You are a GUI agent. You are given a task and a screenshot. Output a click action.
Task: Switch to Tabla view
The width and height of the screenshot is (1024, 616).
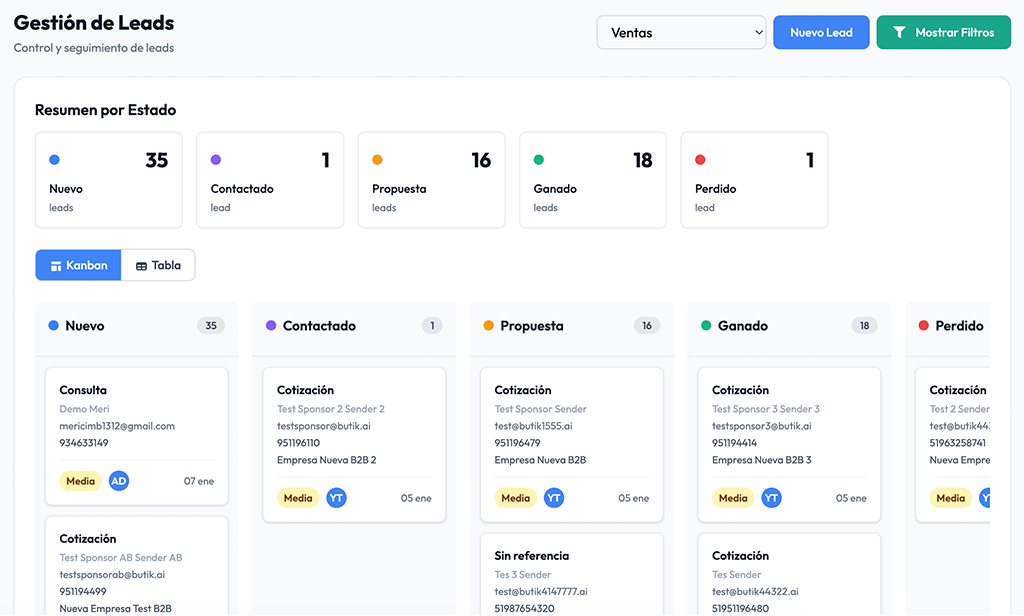[158, 265]
